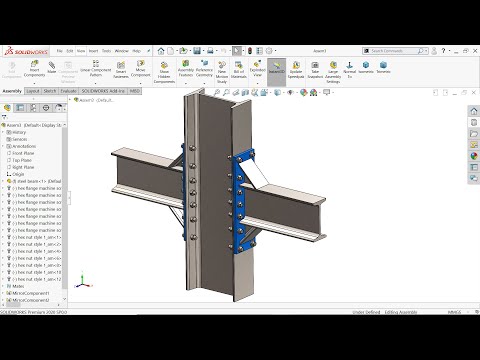480x360 pixels.
Task: Open Reference Geometry tool
Action: [x=204, y=68]
